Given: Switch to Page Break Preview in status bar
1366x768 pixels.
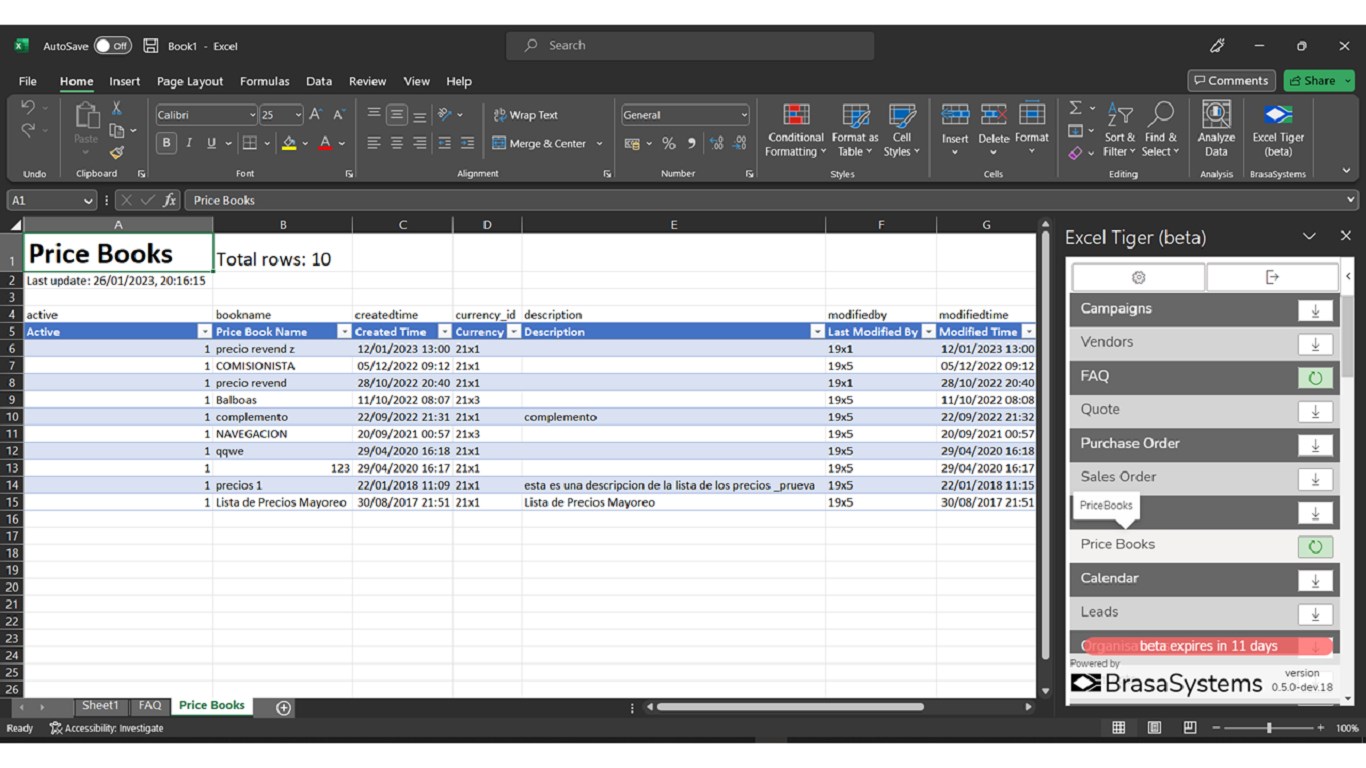Looking at the screenshot, I should point(1190,728).
